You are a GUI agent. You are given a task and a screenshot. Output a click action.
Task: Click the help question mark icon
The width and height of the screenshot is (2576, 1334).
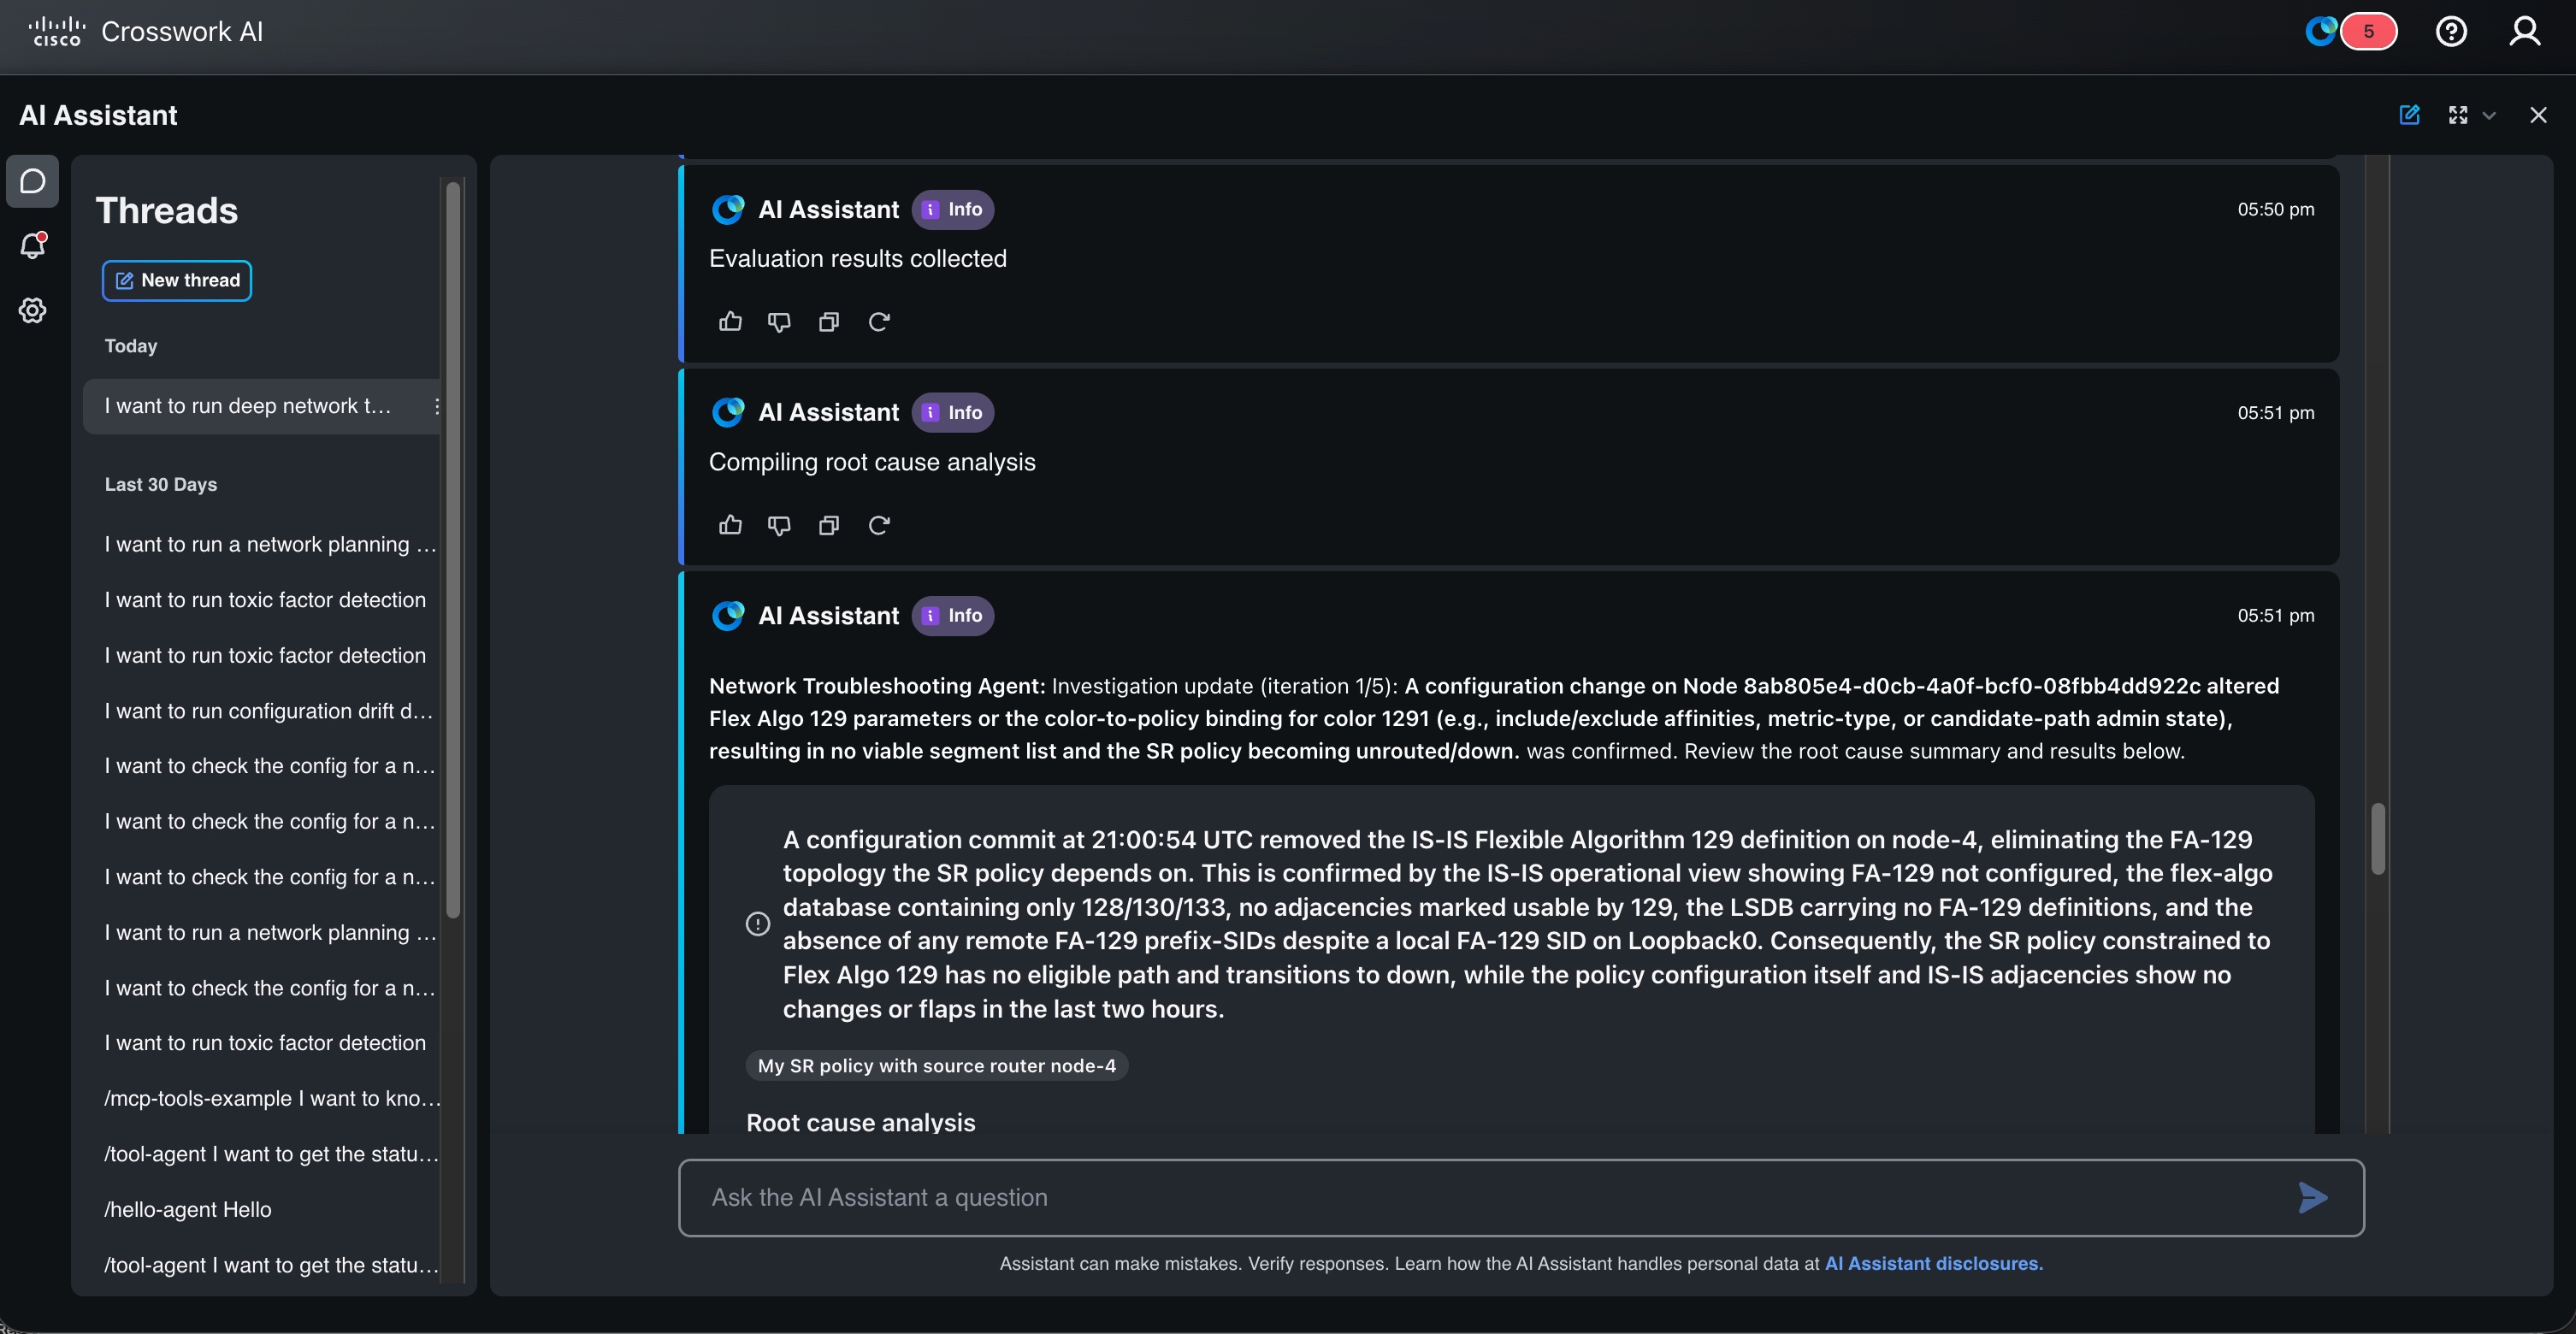2451,31
